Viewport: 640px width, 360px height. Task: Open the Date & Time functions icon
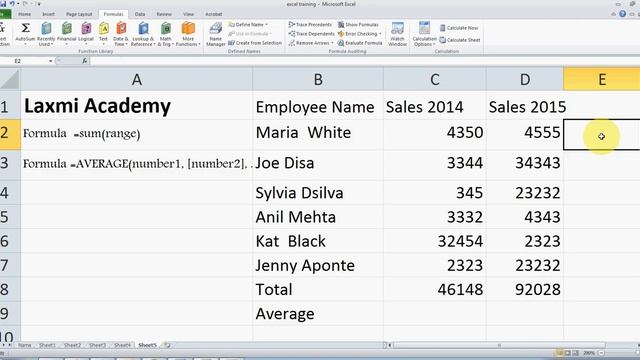tap(121, 29)
